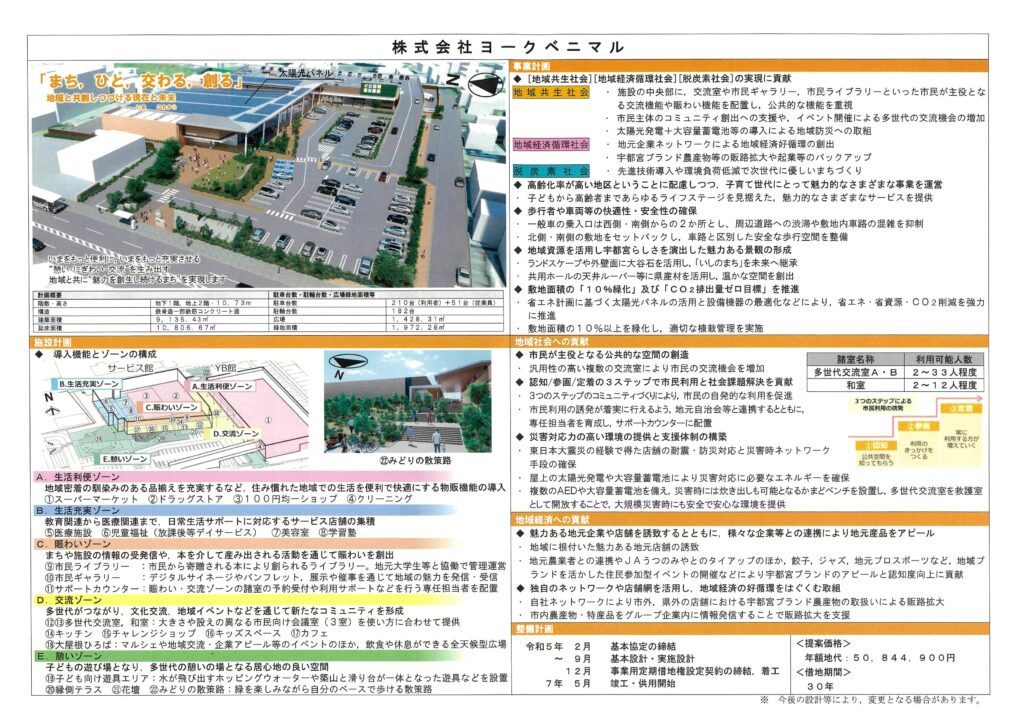1024x724 pixels.
Task: Click B.生活充実ゾーン label on zone map
Action: click(89, 384)
